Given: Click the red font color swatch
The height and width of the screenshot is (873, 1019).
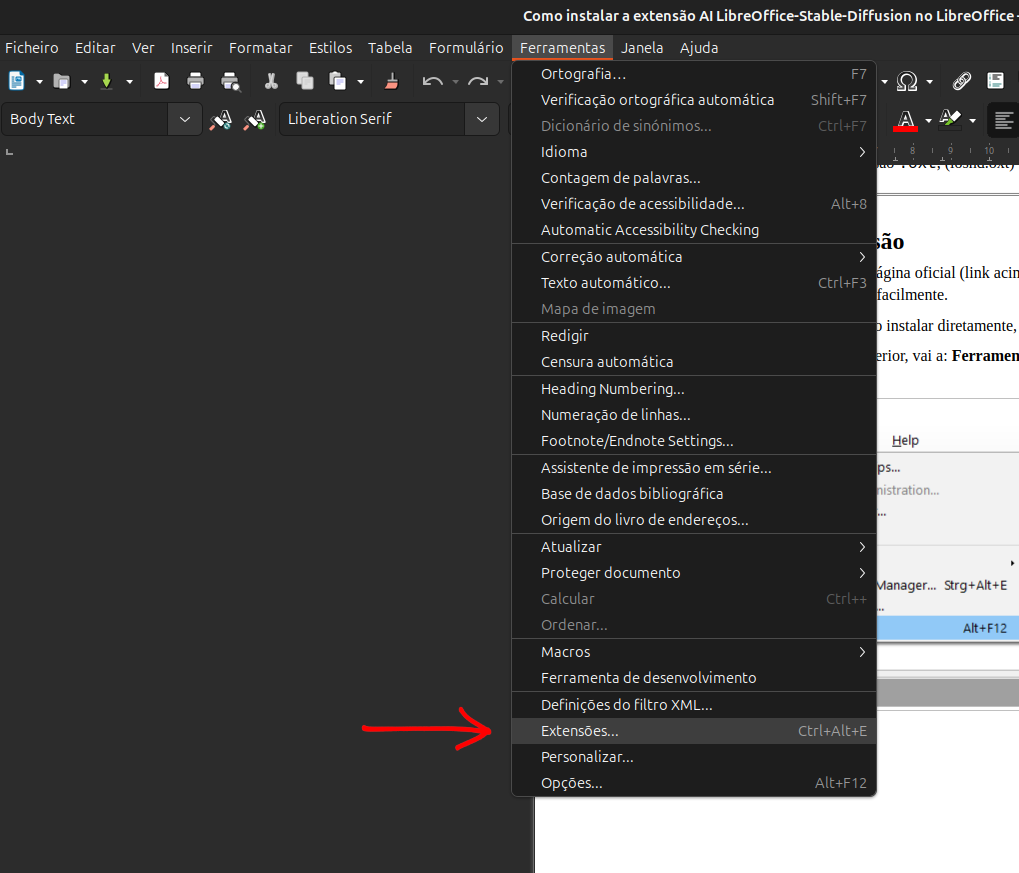Looking at the screenshot, I should (x=906, y=120).
